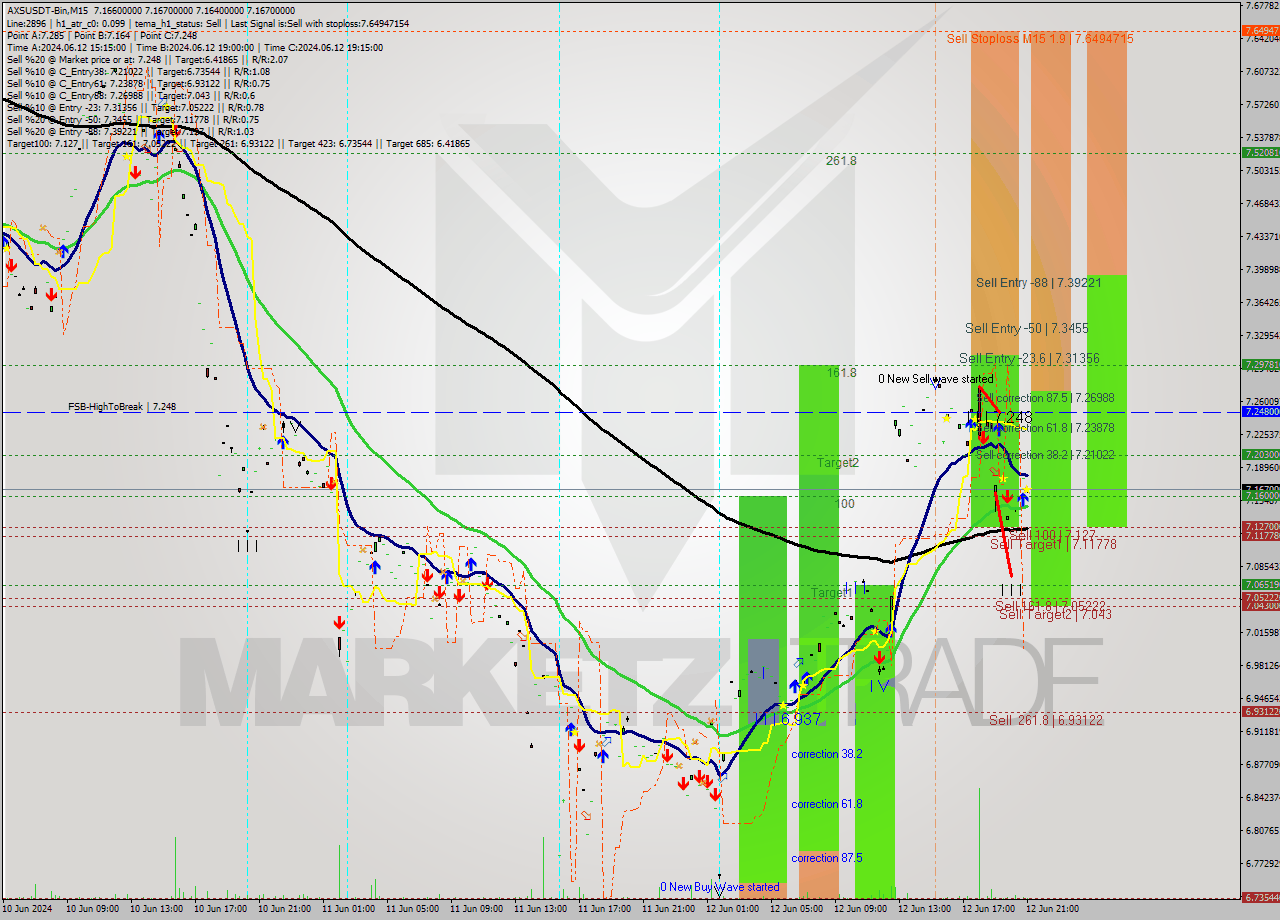The height and width of the screenshot is (920, 1280).
Task: Click the Target100: 7.127 summary line
Action: coord(238,143)
